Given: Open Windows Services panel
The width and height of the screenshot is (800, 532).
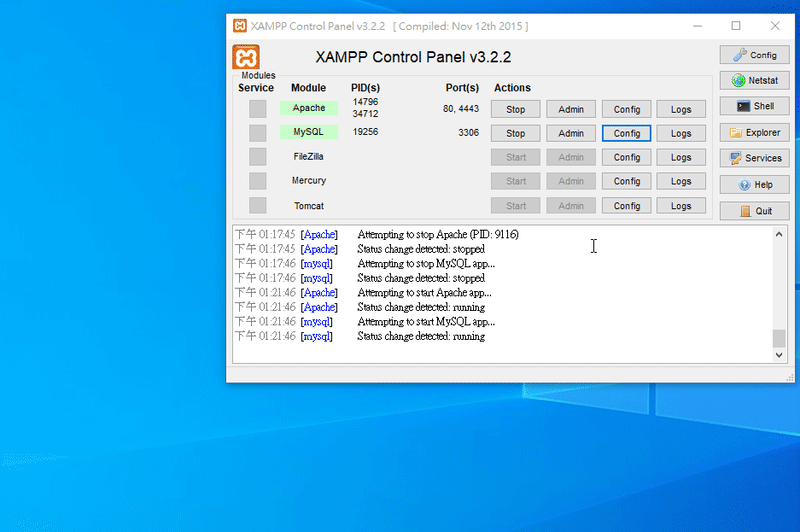Looking at the screenshot, I should (x=755, y=158).
